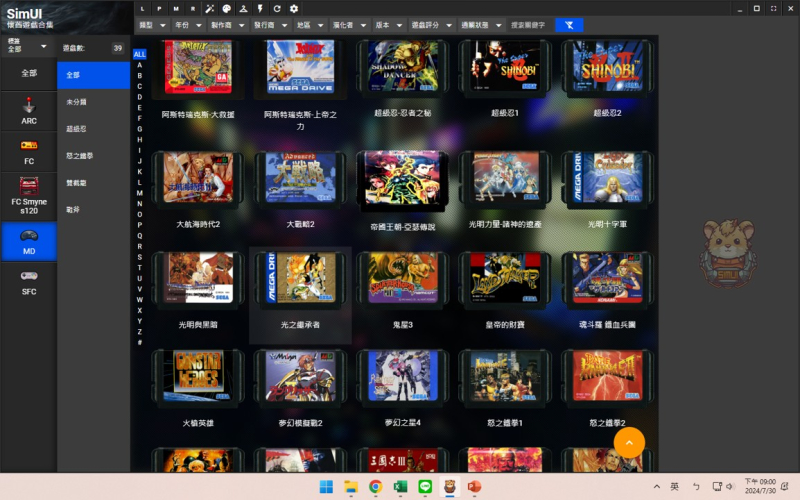Select the FC Smynes120 platform
Viewport: 800px width, 500px height.
tap(29, 196)
